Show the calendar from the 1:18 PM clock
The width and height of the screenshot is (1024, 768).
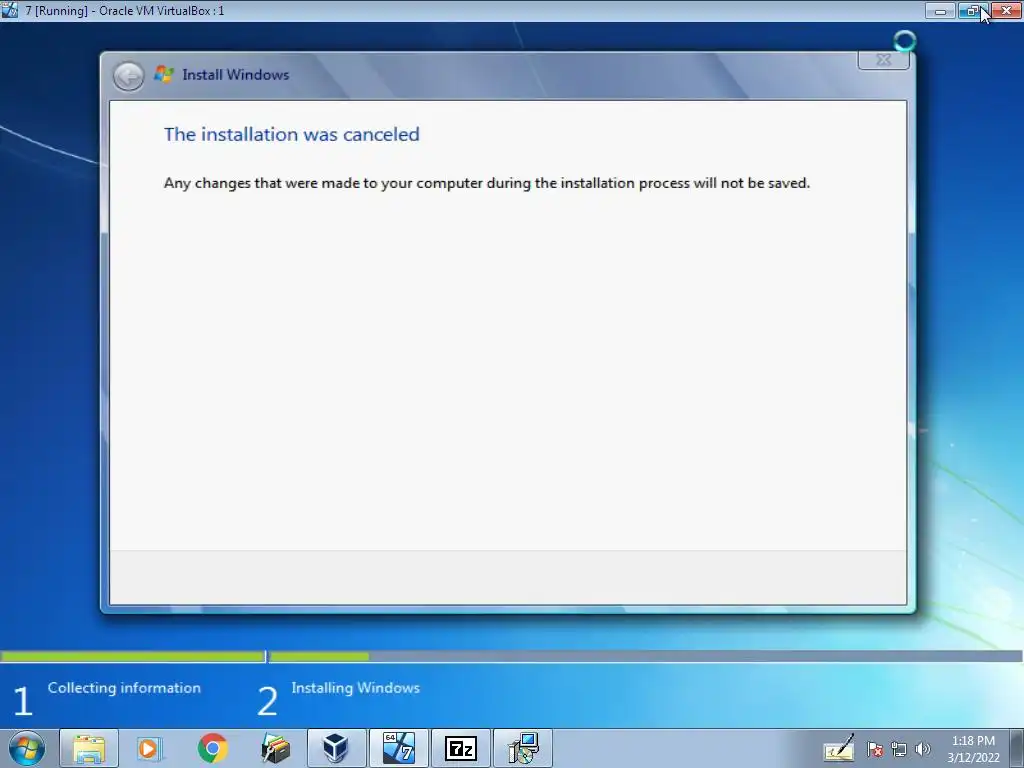point(973,749)
